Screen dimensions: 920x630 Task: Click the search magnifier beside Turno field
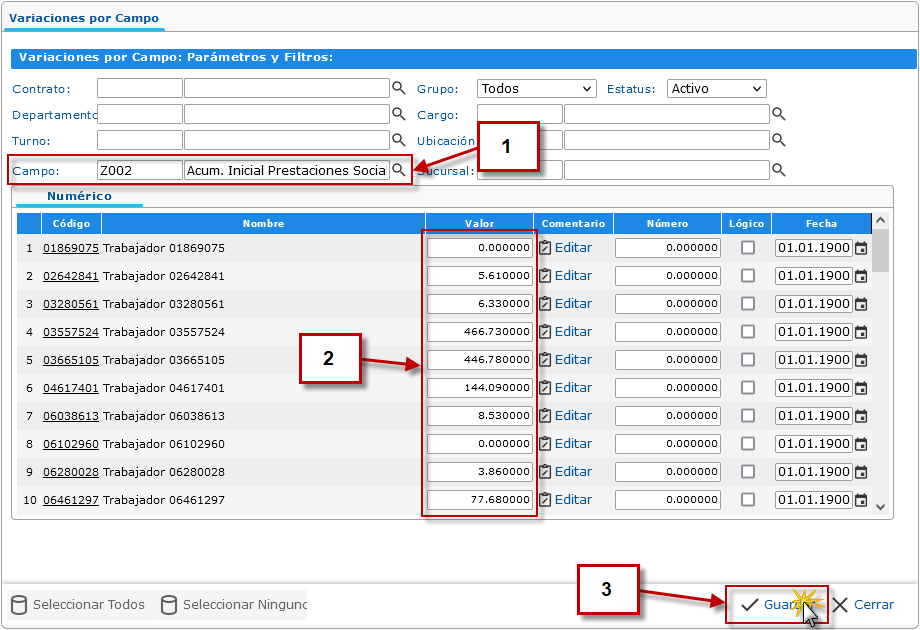(398, 140)
